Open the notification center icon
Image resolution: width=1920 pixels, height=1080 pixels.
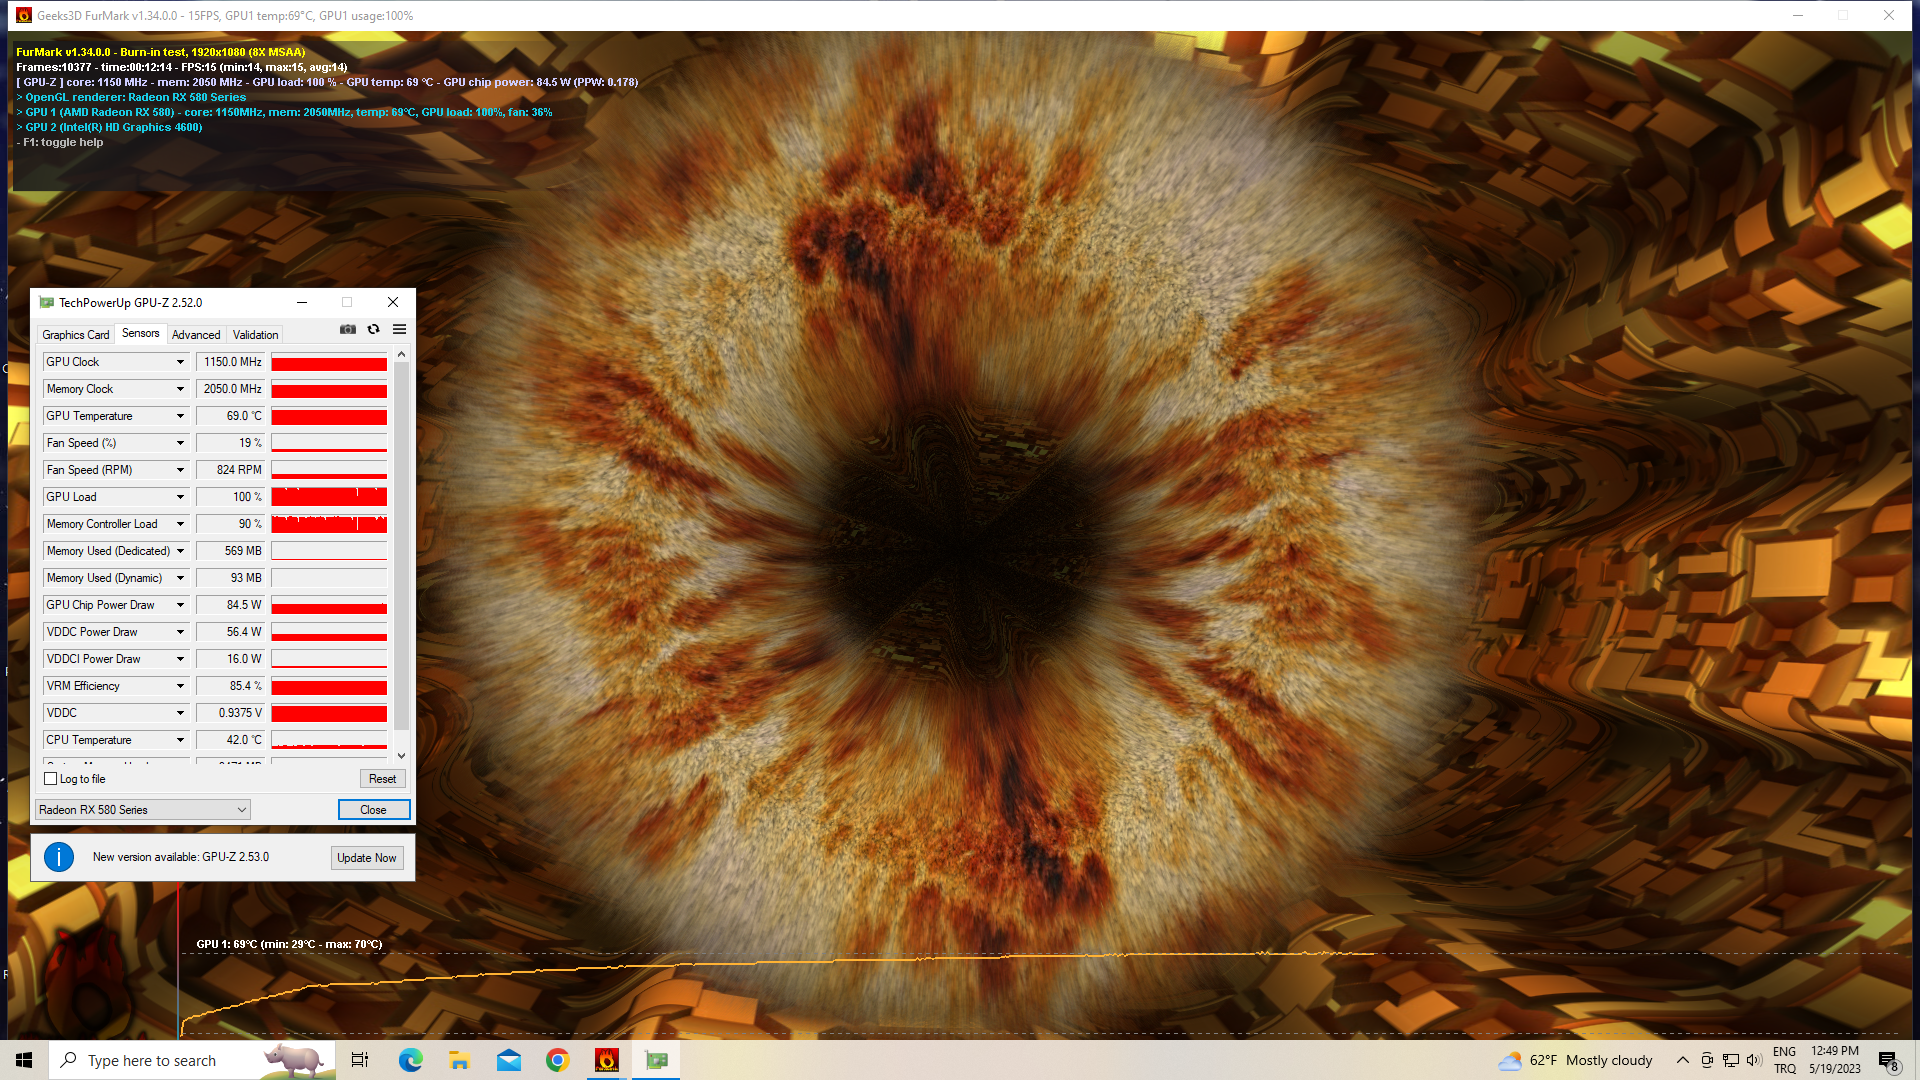(1888, 1060)
